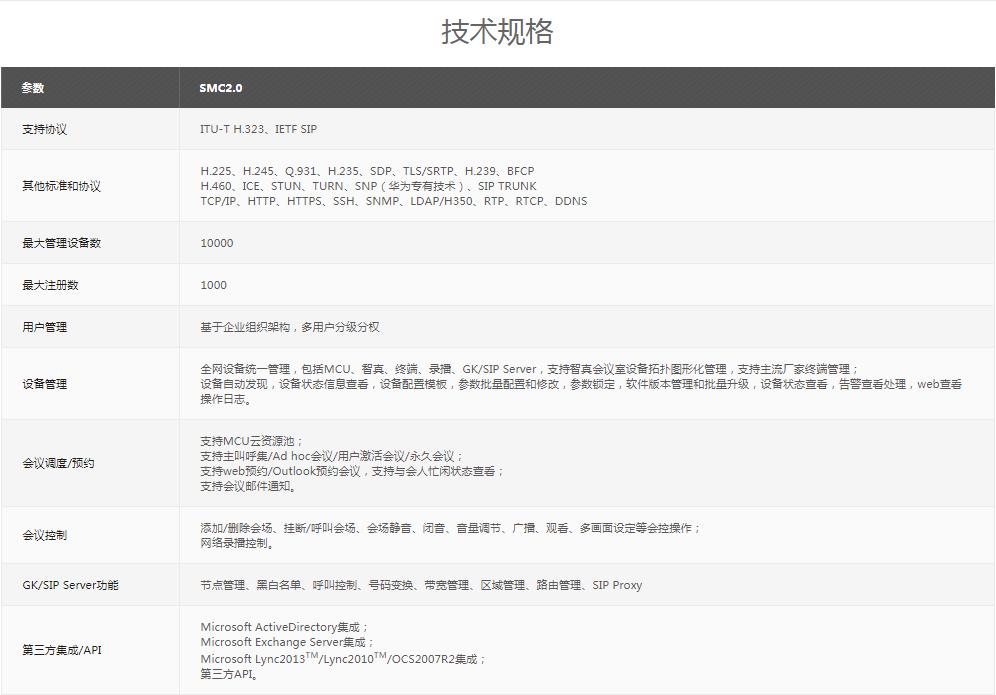The width and height of the screenshot is (996, 695).
Task: Click the 10000 value cell
Action: (216, 243)
